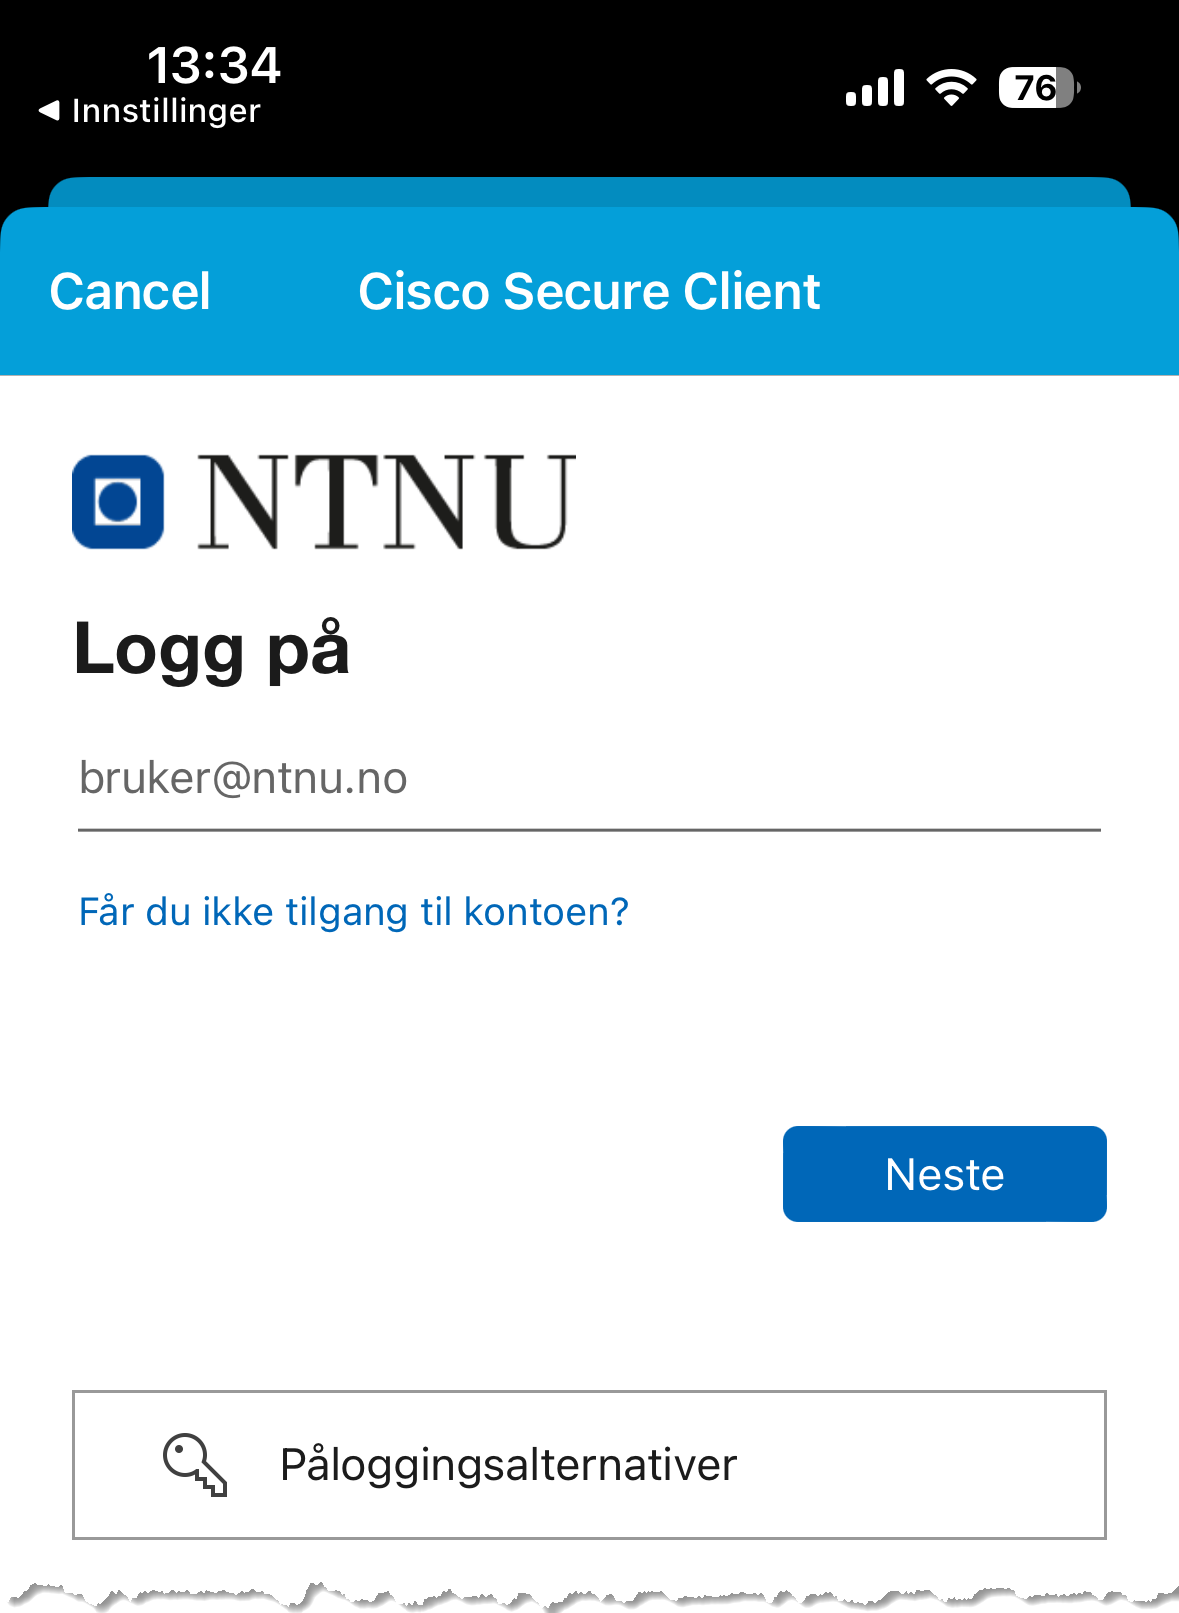Tap the cellular signal bars icon
This screenshot has width=1179, height=1613.
(x=875, y=88)
